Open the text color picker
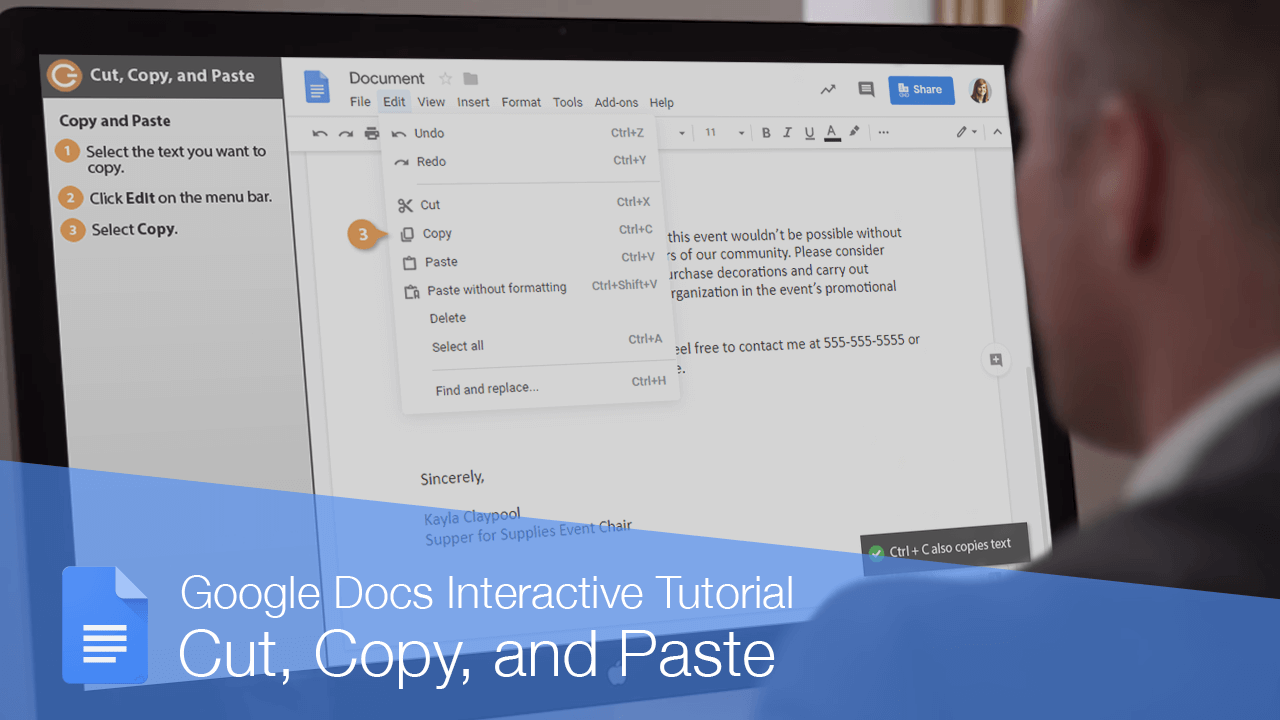 (831, 132)
